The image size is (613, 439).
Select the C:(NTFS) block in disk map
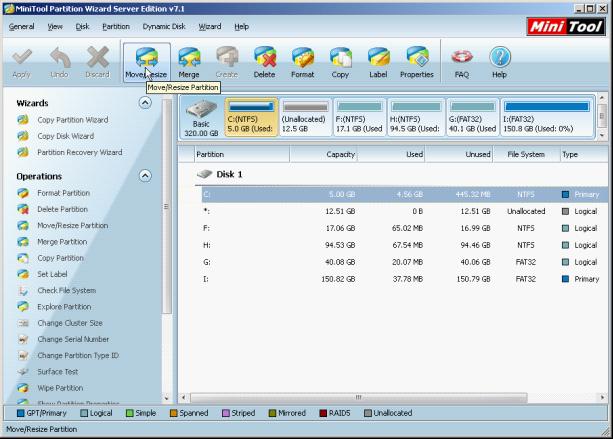(251, 117)
